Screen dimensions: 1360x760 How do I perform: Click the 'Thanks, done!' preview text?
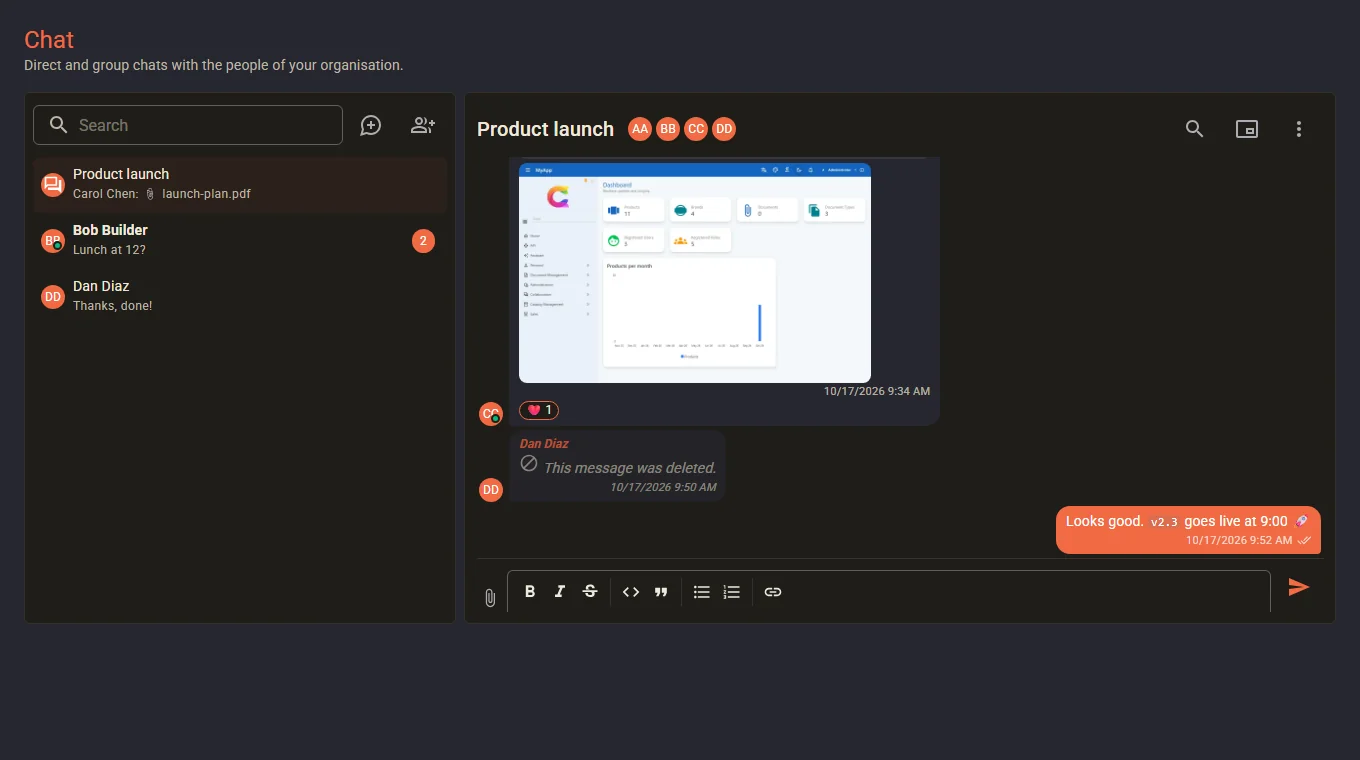tap(113, 306)
